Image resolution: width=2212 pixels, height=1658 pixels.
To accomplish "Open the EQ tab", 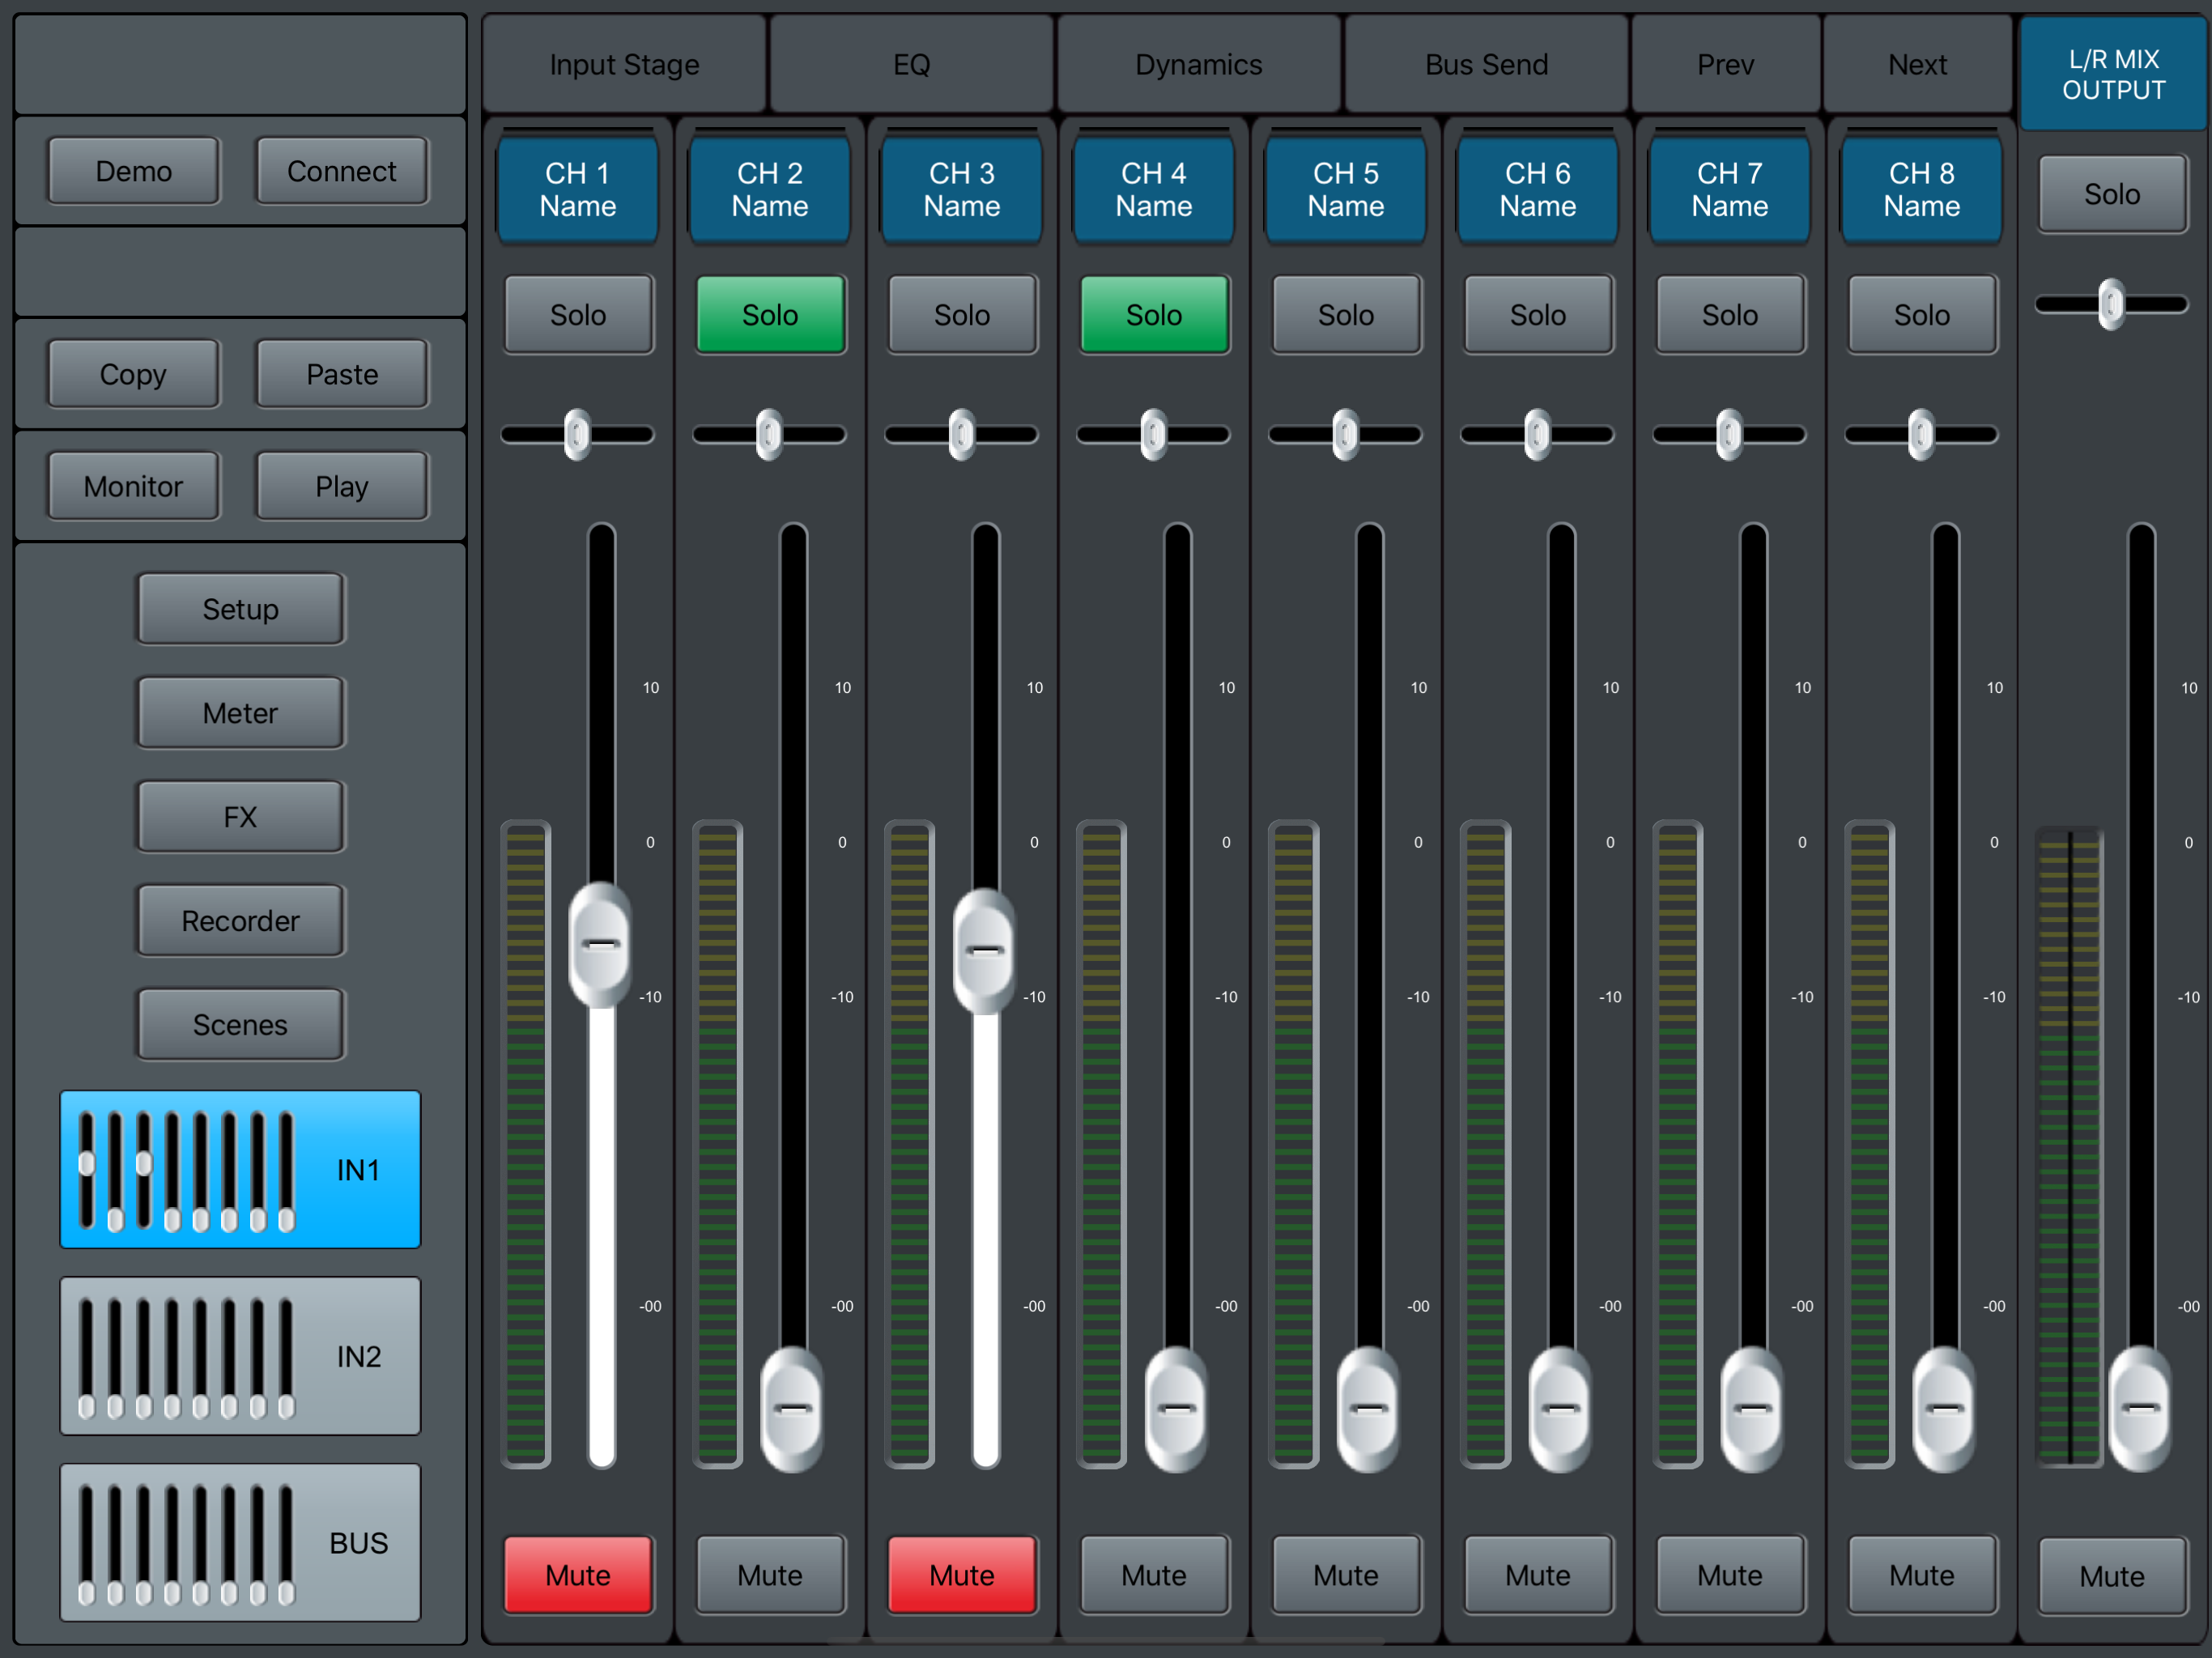I will pyautogui.click(x=911, y=65).
